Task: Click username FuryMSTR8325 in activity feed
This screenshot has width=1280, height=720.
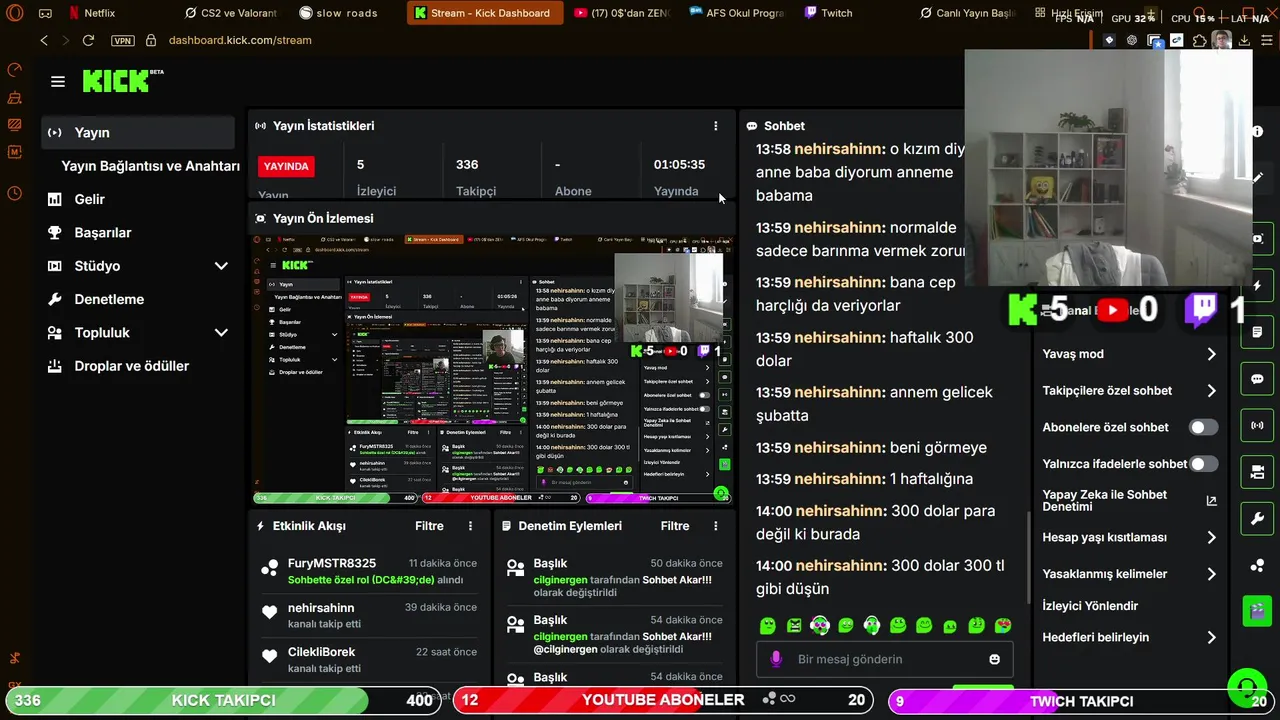Action: point(332,563)
